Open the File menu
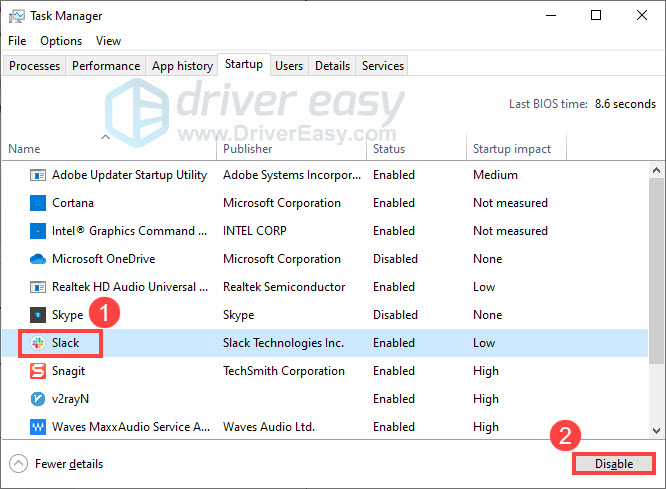 [x=17, y=41]
